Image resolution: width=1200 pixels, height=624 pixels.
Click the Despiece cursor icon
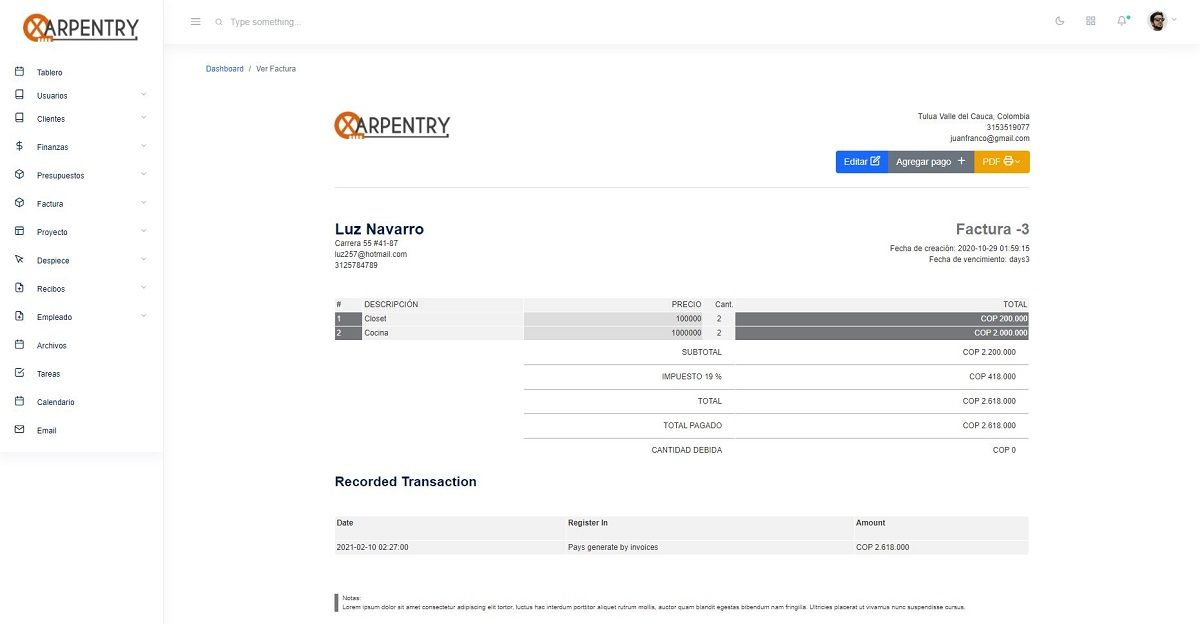coord(19,260)
